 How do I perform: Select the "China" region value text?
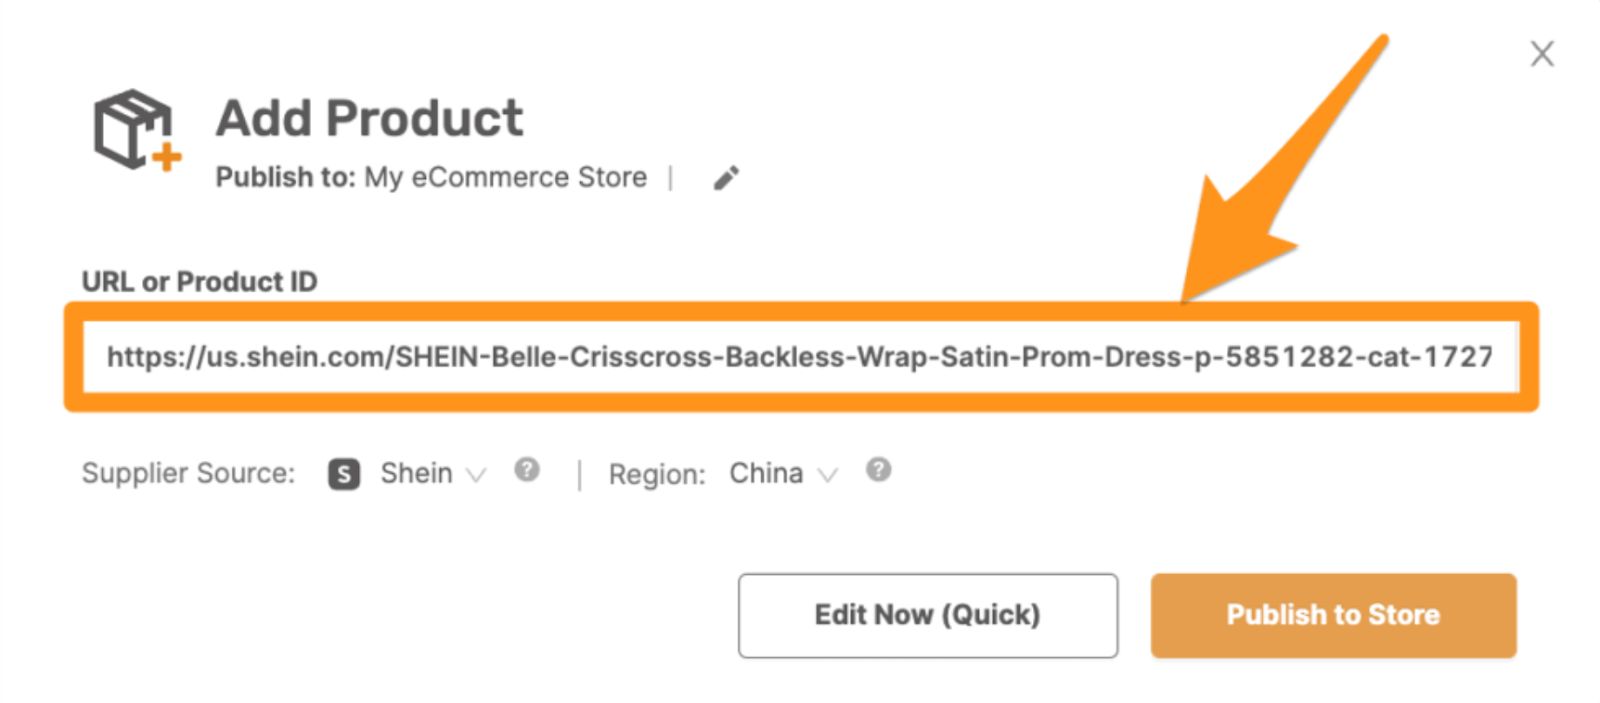click(x=766, y=473)
